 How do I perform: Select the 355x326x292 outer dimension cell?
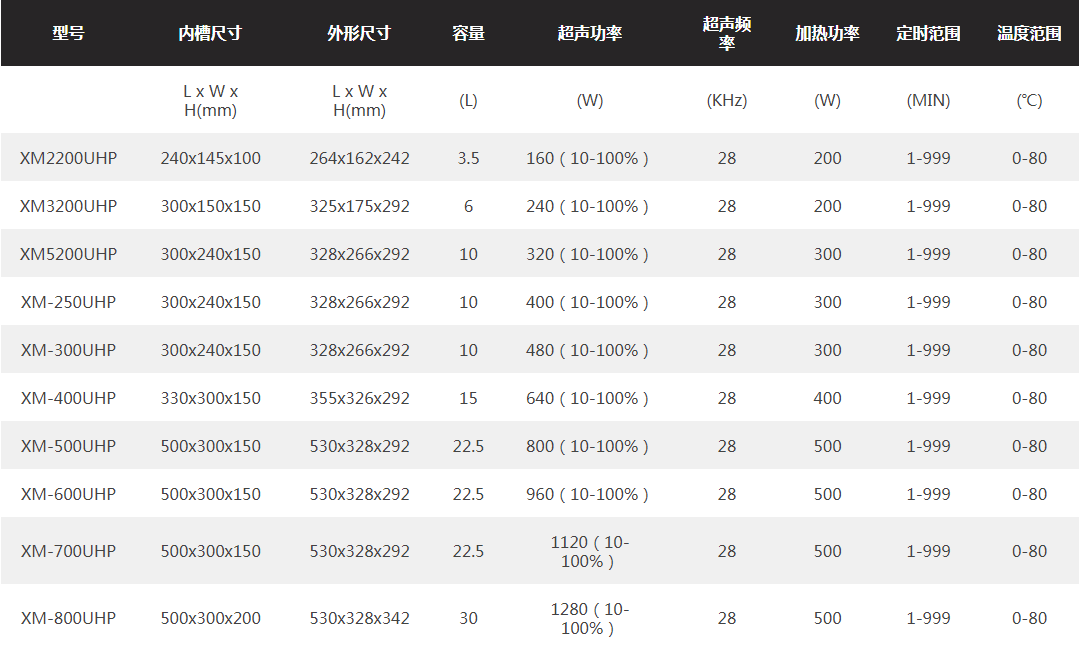(359, 398)
